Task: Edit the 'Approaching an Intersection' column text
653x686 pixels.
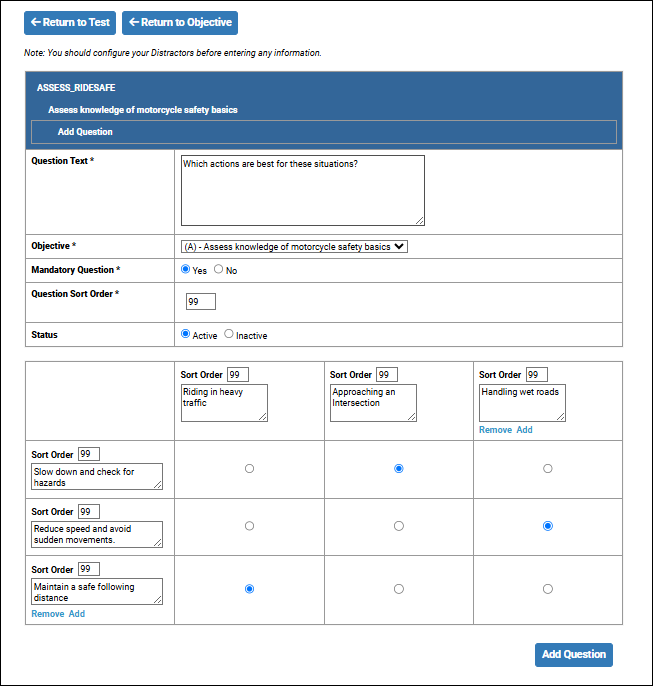Action: pyautogui.click(x=373, y=402)
